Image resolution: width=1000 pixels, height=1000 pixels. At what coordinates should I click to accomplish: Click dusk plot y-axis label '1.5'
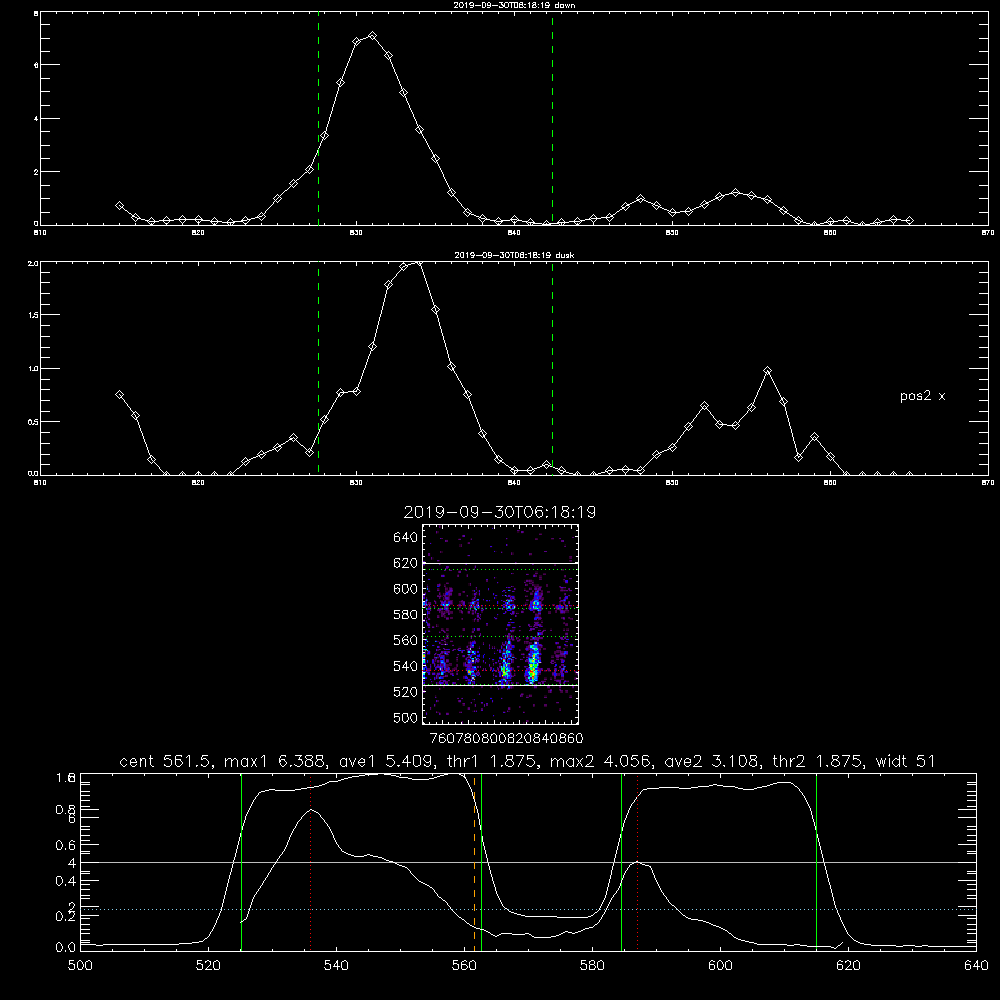[34, 315]
